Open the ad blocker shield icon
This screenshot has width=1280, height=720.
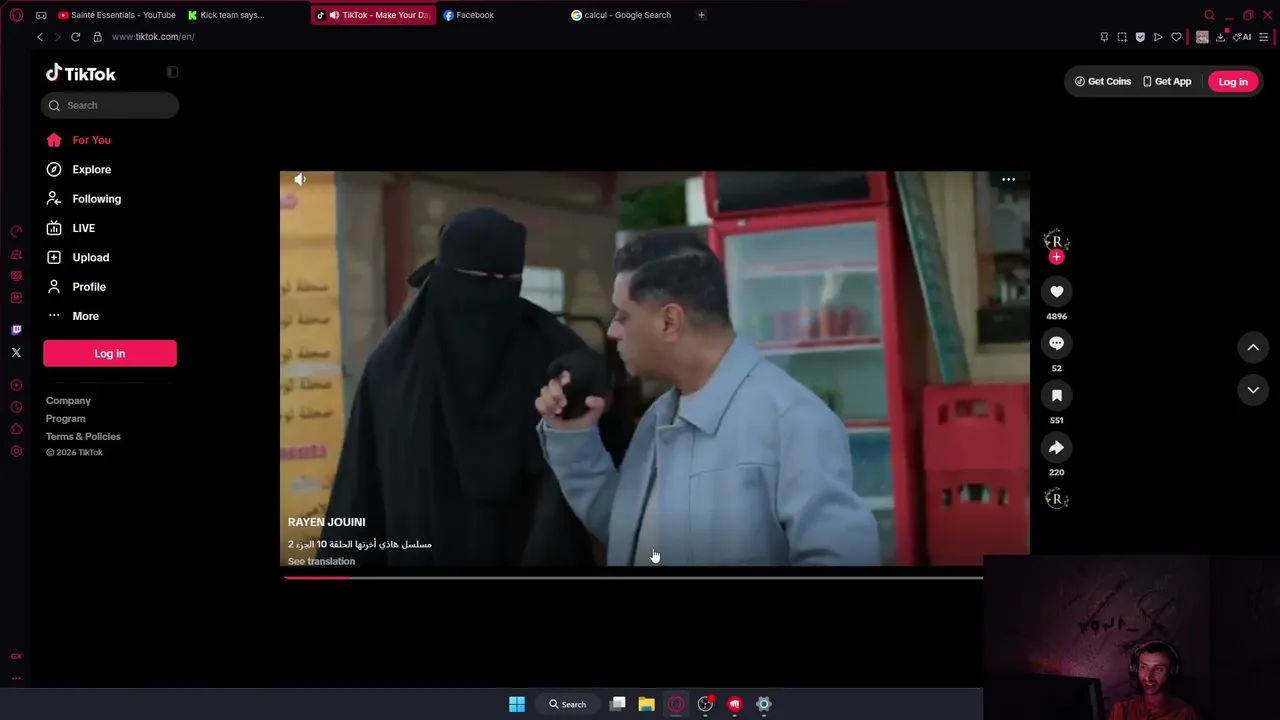tap(1140, 37)
